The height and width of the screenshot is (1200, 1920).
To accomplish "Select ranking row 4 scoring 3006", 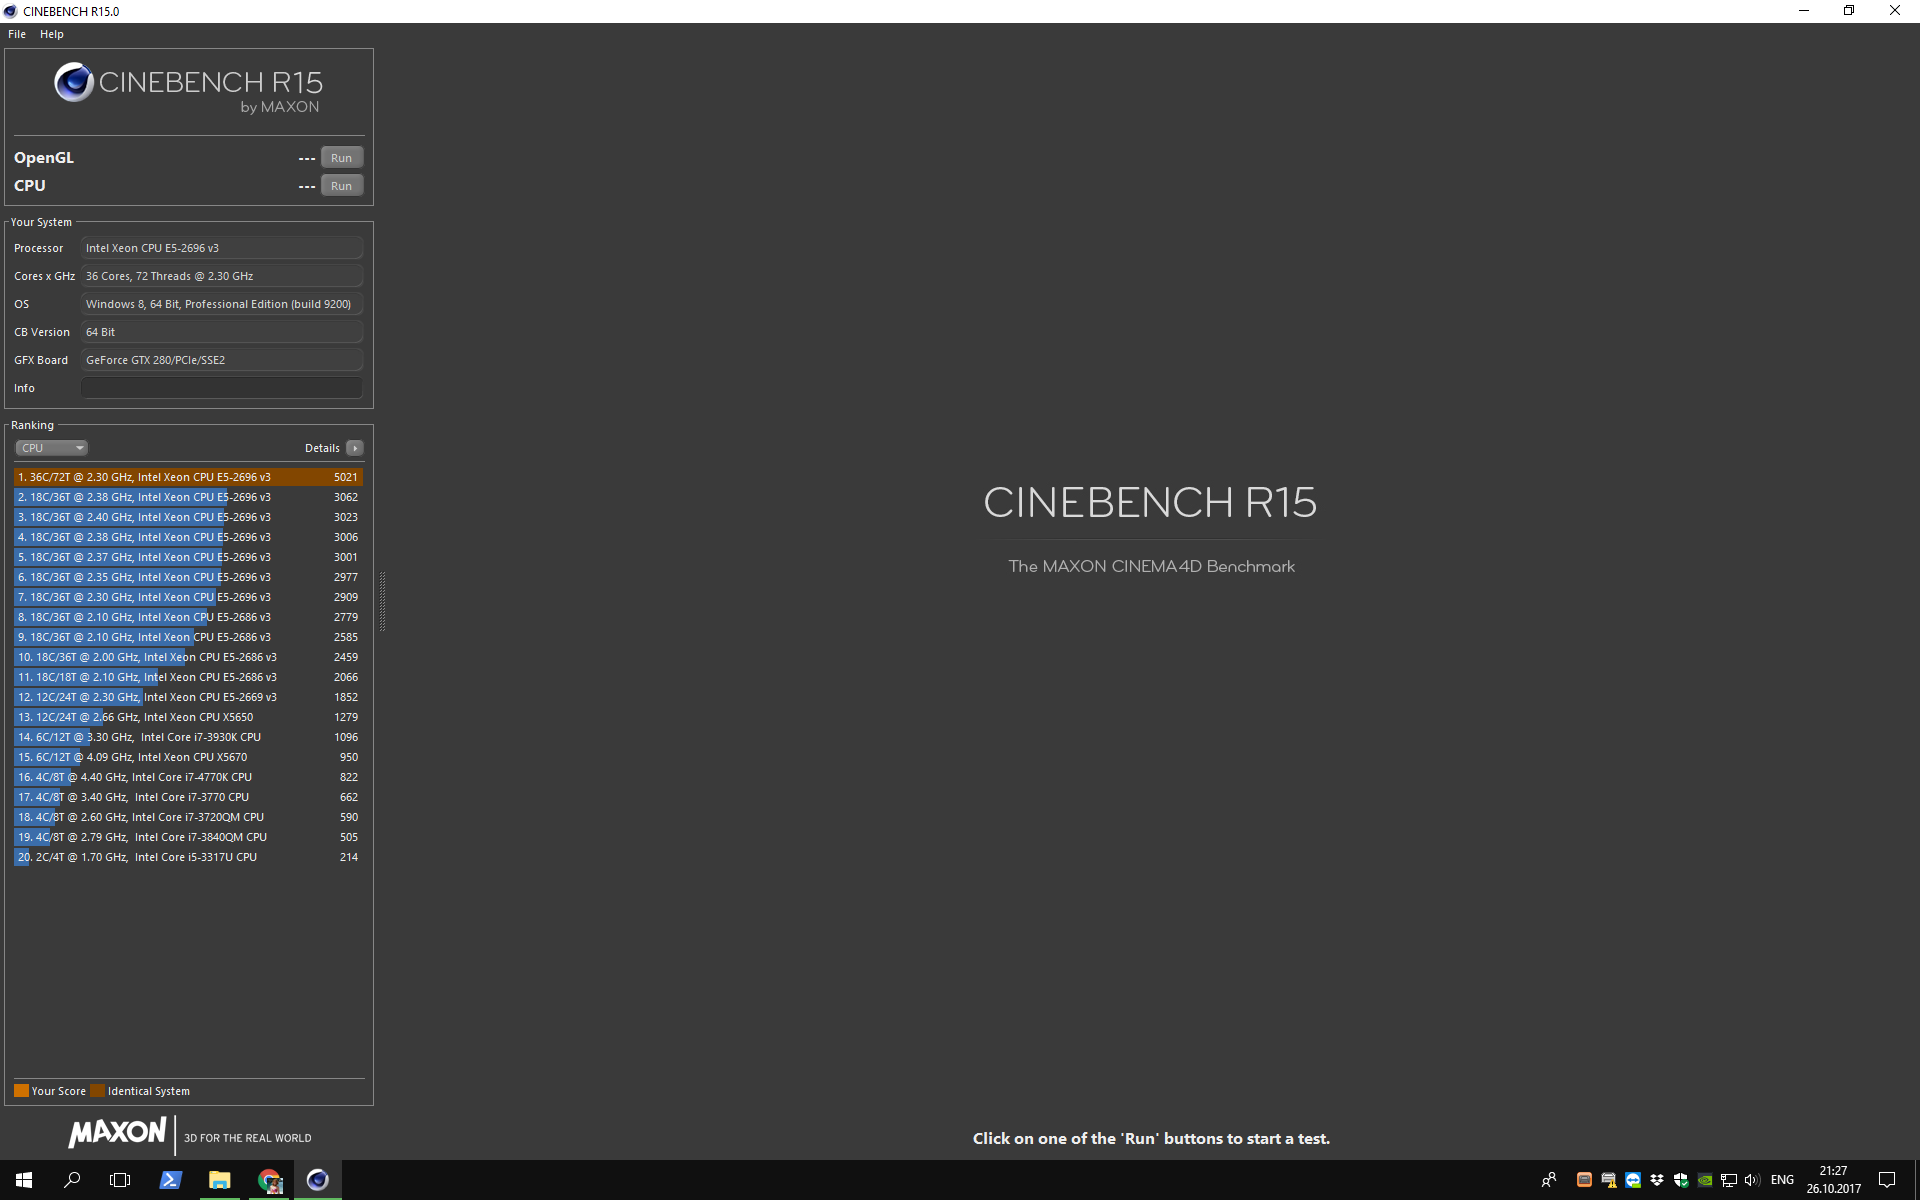I will (x=188, y=537).
